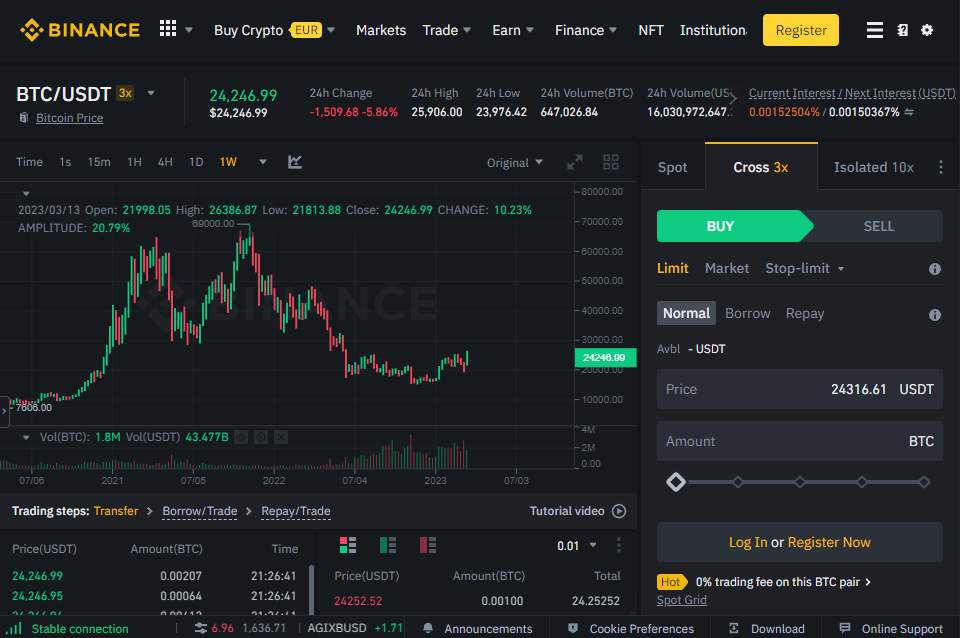Select the Limit order tab
This screenshot has height=638, width=960.
(672, 268)
